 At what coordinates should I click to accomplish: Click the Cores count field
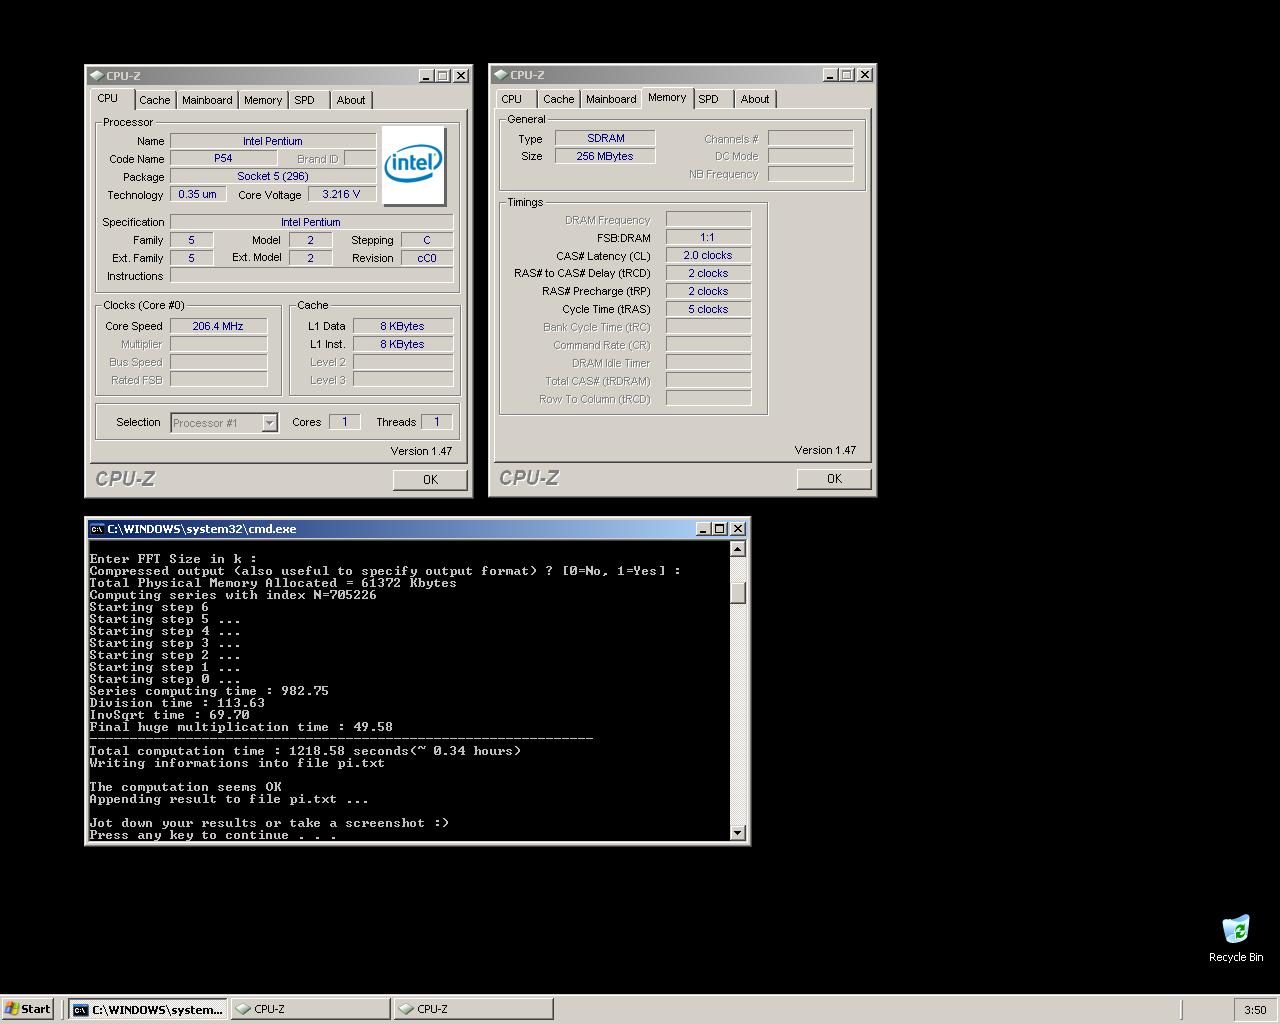(344, 422)
